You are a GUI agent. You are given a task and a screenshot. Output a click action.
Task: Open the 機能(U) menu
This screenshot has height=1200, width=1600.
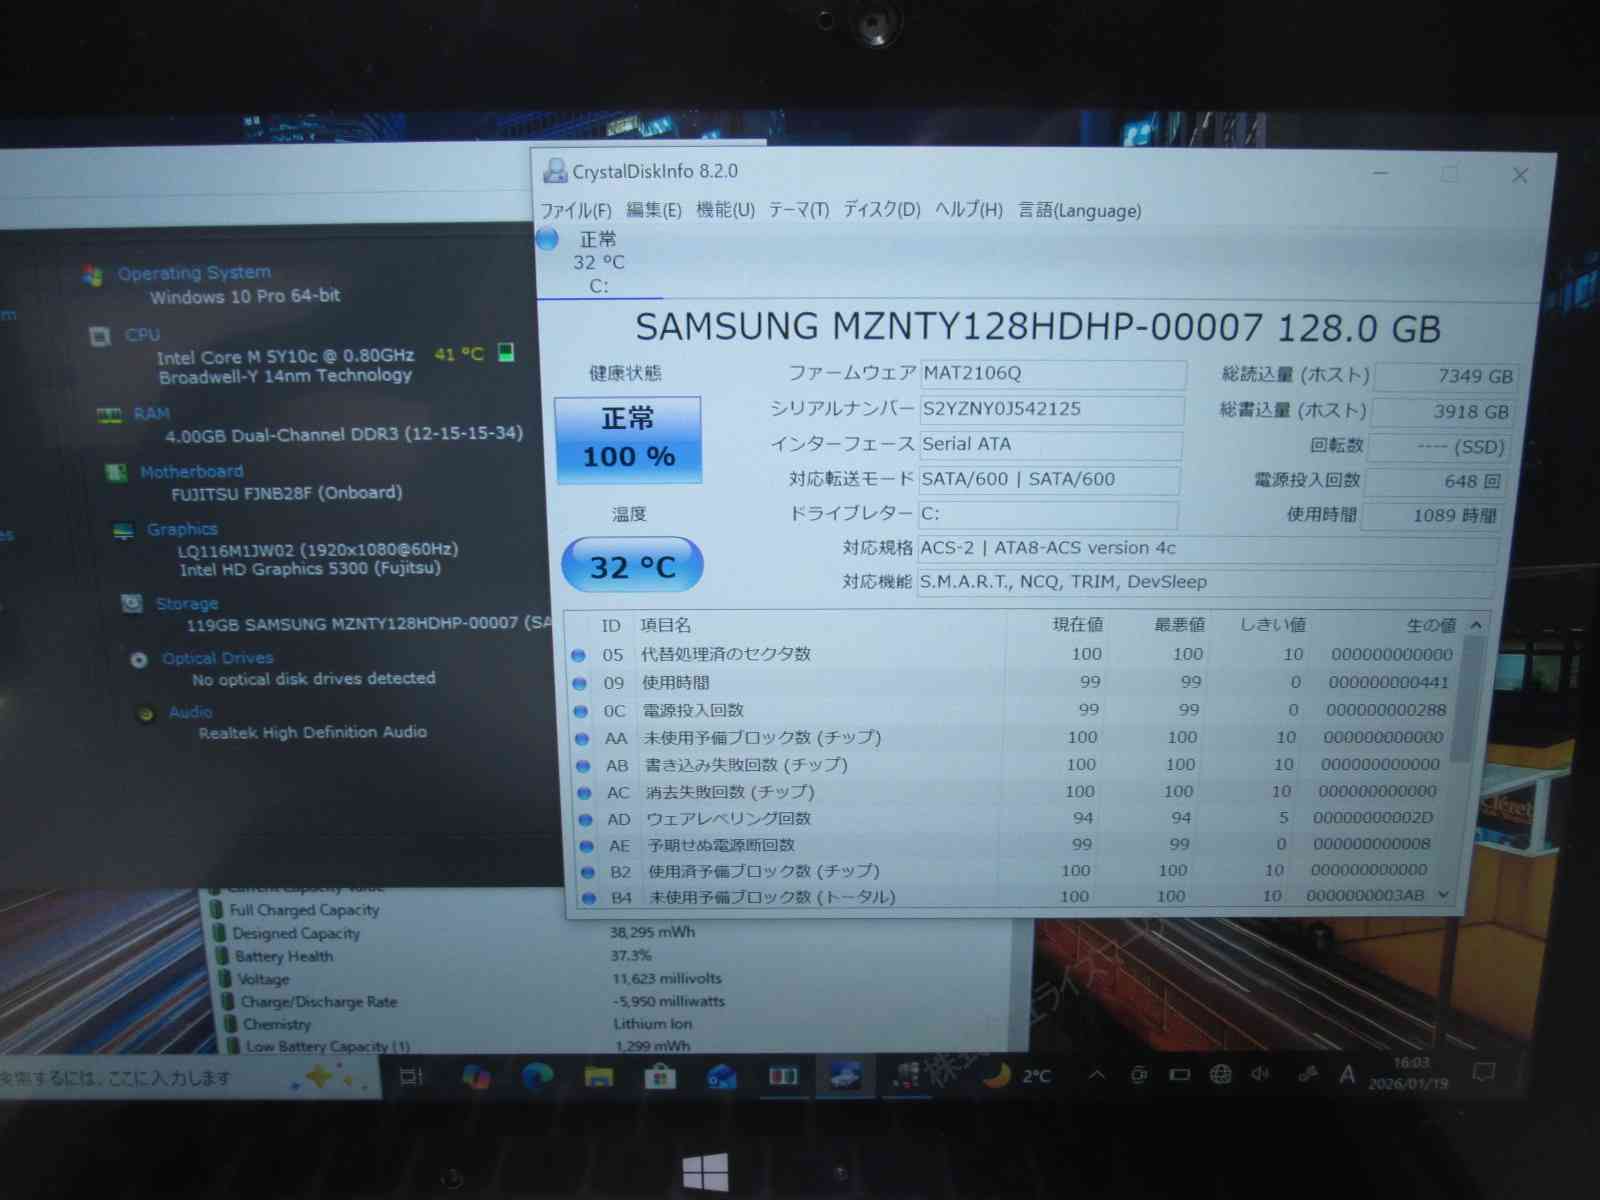725,210
